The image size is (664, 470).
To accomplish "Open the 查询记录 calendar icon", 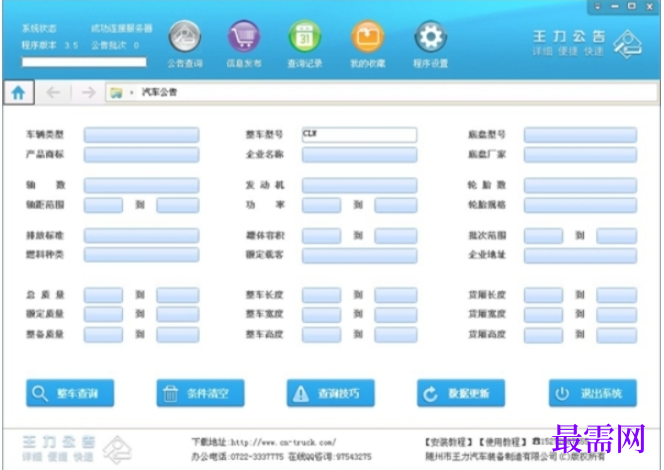I will 304,37.
